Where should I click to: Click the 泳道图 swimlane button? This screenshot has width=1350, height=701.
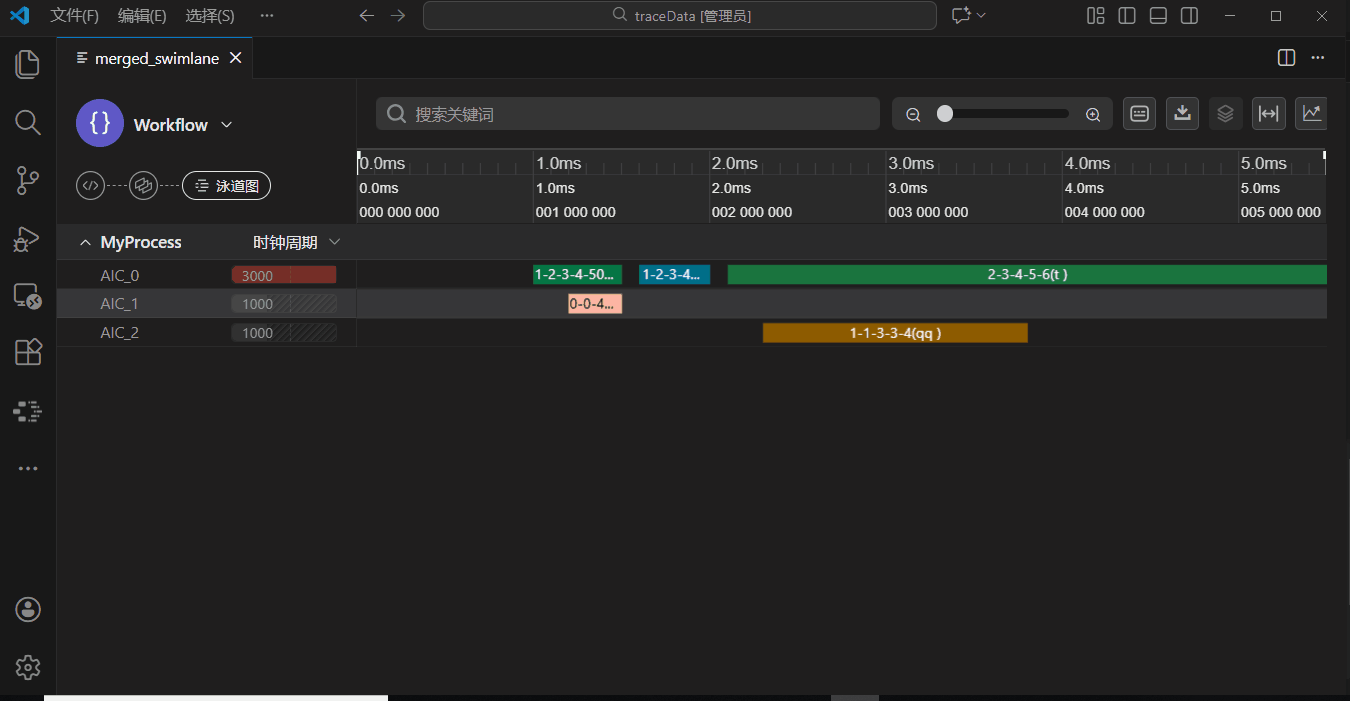click(226, 185)
